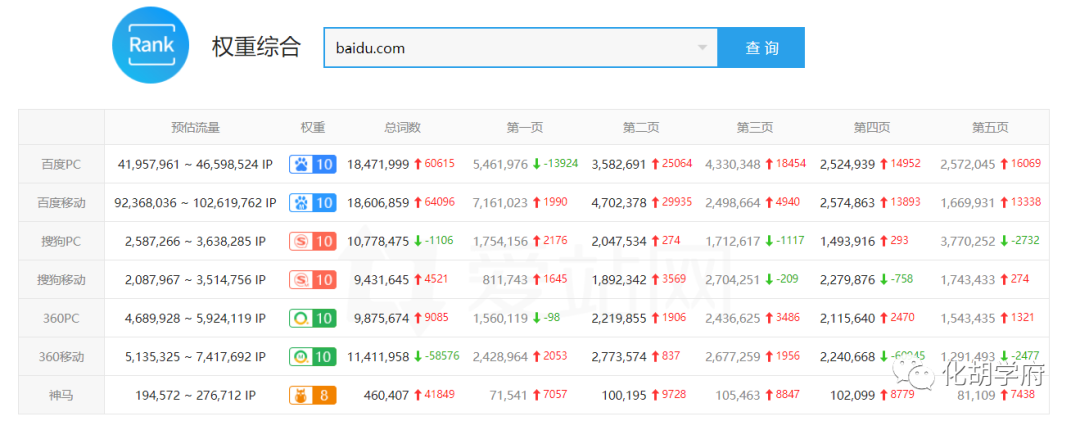Click the 360 mobile weight 10 badge
The width and height of the screenshot is (1080, 421).
pos(312,356)
